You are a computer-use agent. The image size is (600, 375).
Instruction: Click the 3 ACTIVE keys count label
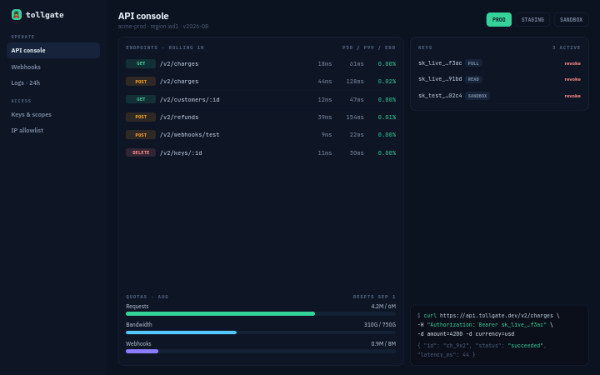pyautogui.click(x=566, y=48)
